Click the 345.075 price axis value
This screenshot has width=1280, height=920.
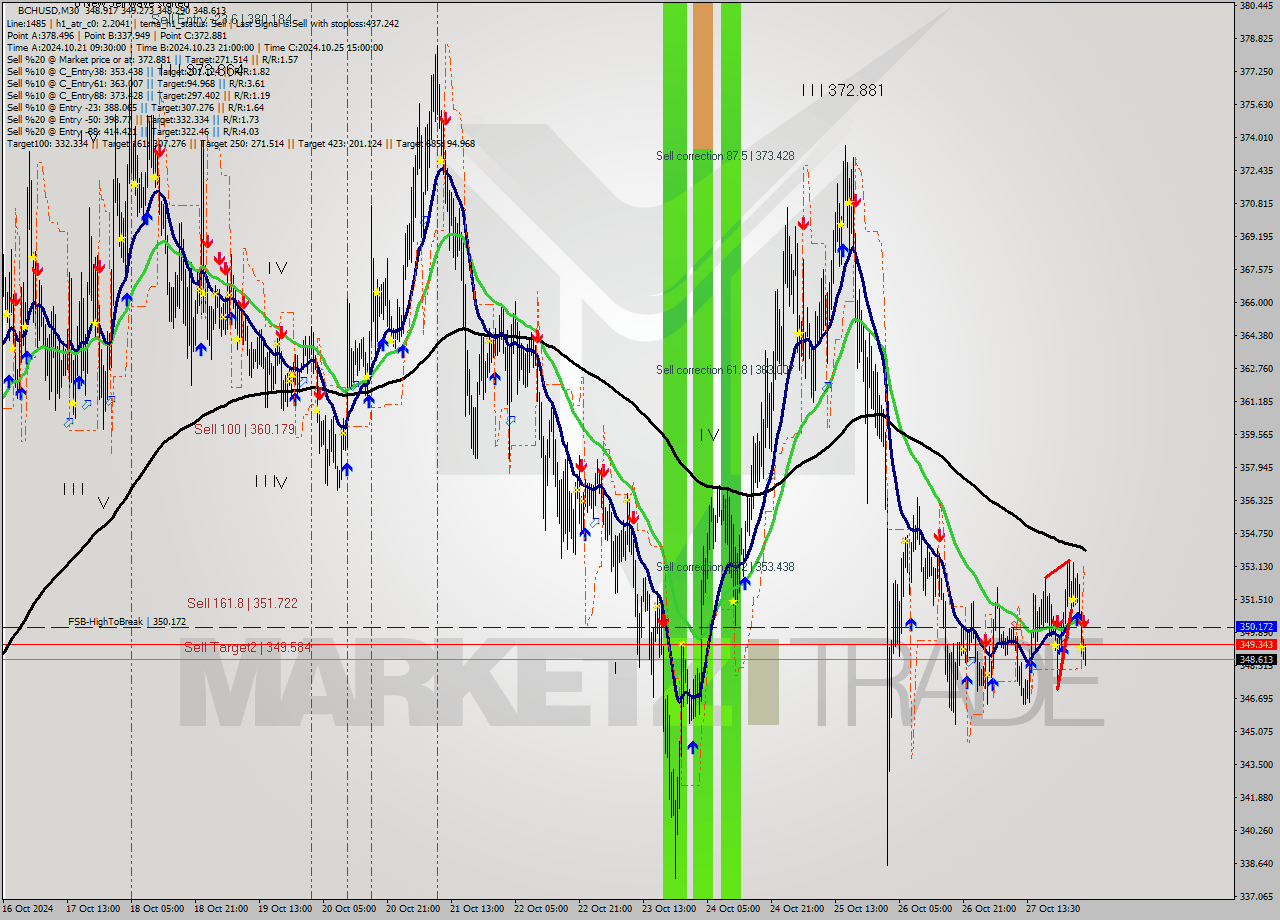pyautogui.click(x=1256, y=731)
